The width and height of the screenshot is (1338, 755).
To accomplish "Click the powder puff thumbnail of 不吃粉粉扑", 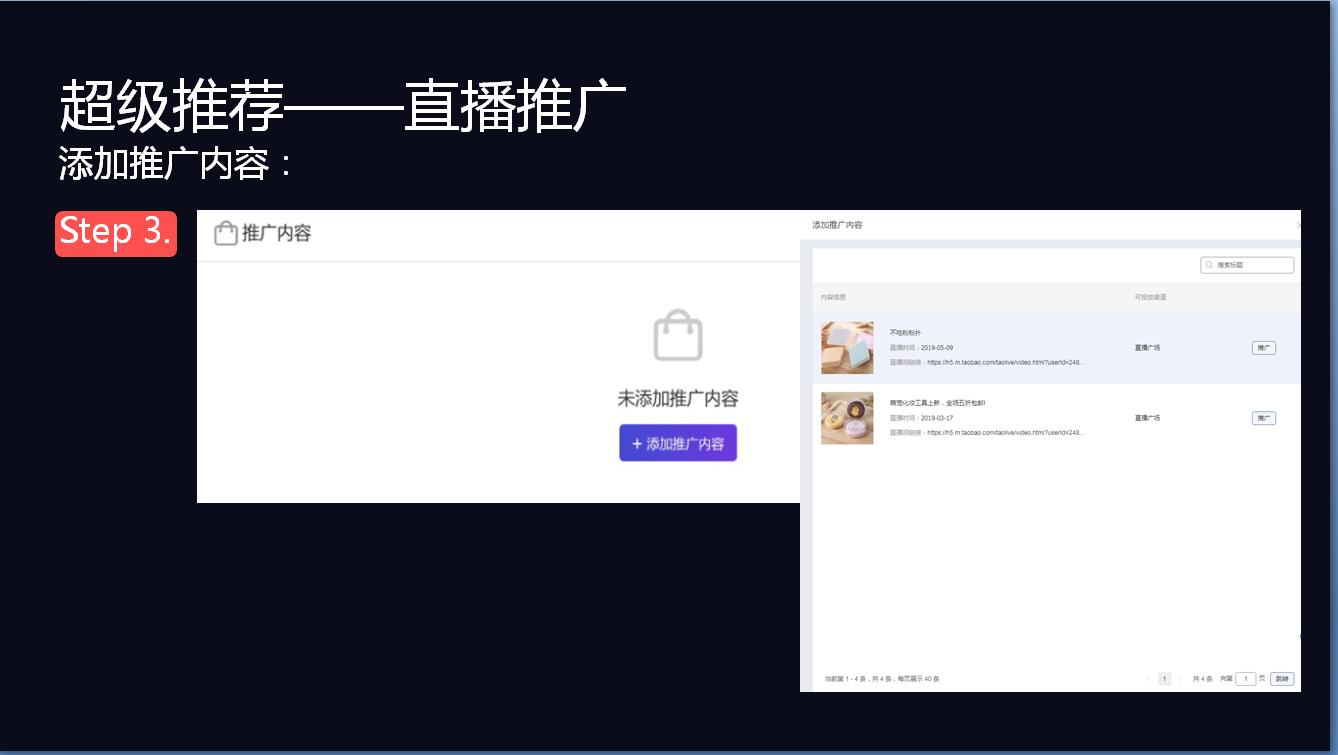I will click(x=846, y=348).
